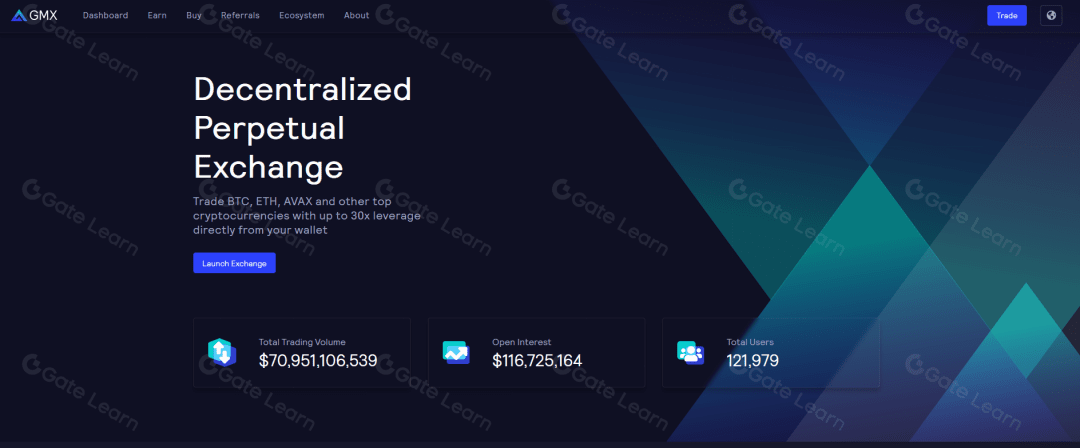Navigate to Referrals
The image size is (1080, 448).
point(240,15)
